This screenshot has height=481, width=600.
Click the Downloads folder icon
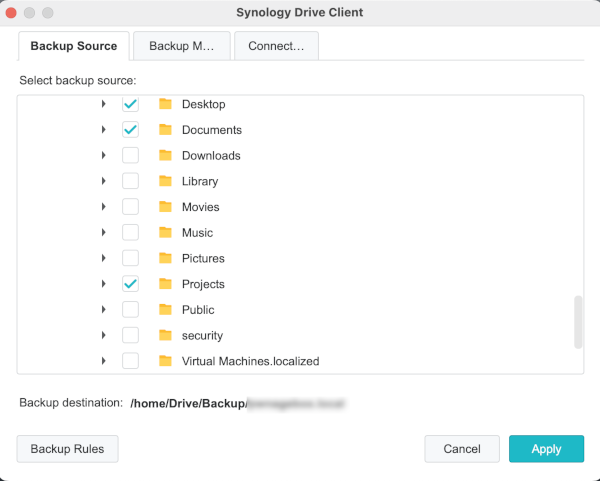165,156
